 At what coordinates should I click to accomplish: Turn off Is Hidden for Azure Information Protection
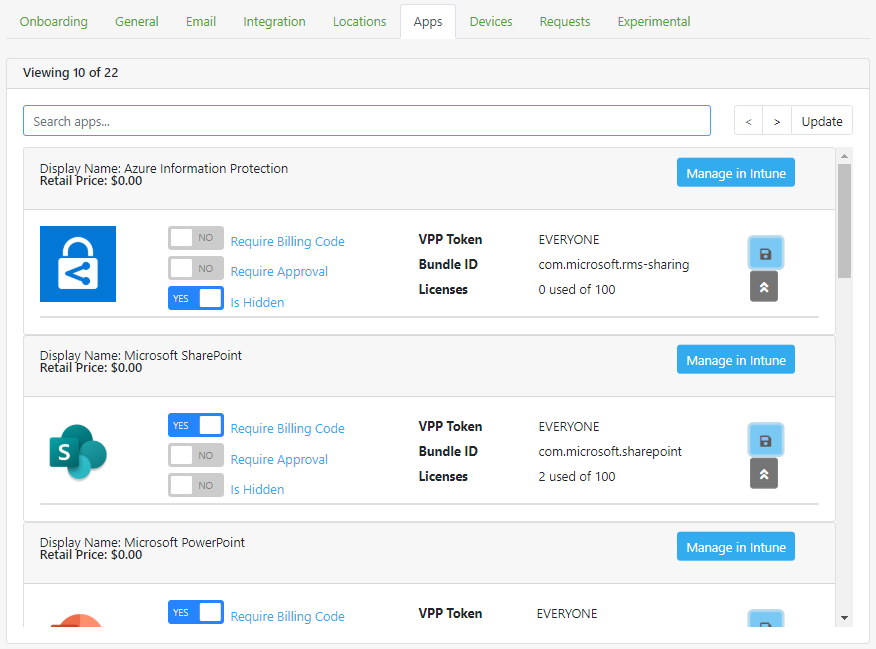point(196,298)
